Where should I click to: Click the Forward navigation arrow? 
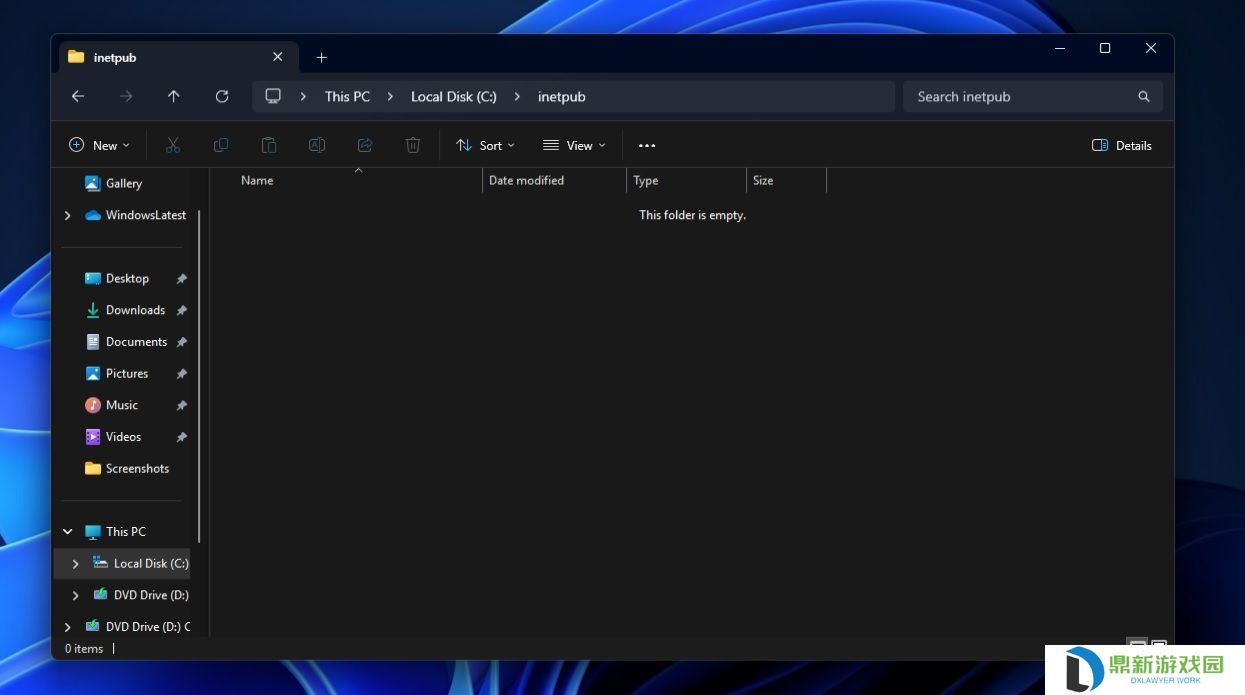[x=126, y=96]
